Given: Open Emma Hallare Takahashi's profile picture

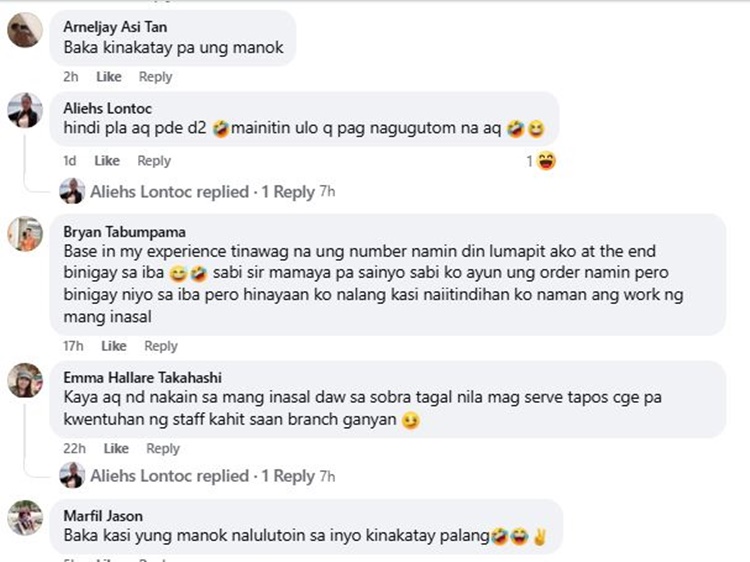Looking at the screenshot, I should point(25,380).
